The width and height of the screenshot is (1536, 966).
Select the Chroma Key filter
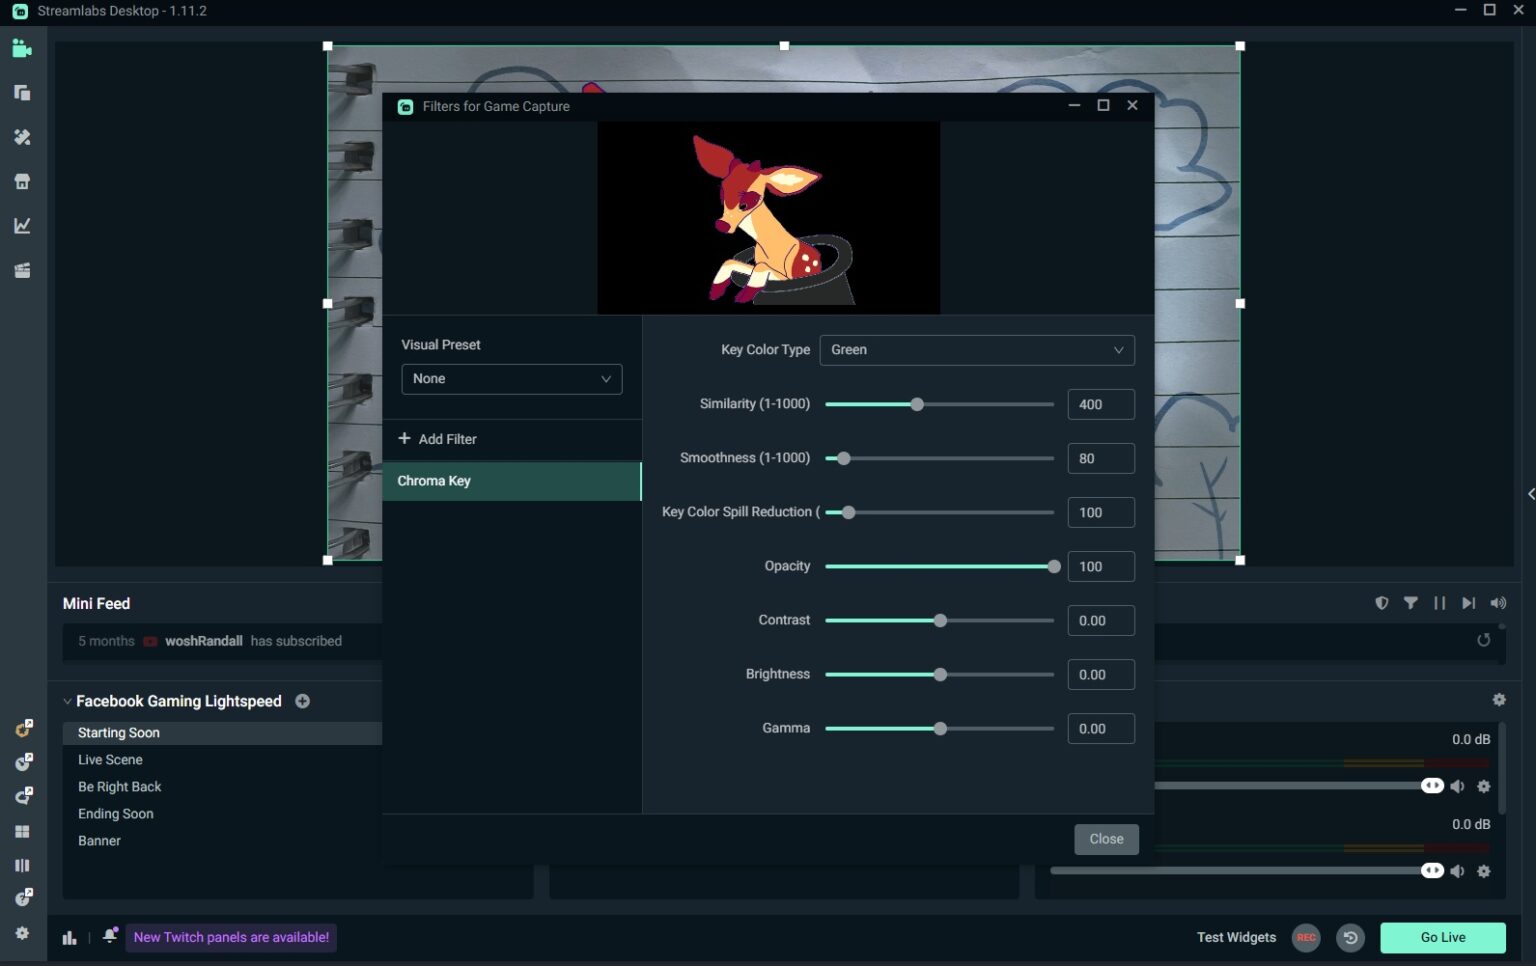(434, 481)
